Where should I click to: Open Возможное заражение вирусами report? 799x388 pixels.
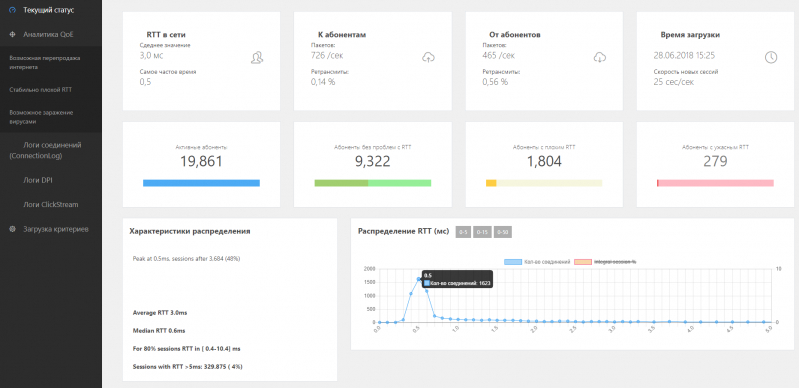coord(41,117)
